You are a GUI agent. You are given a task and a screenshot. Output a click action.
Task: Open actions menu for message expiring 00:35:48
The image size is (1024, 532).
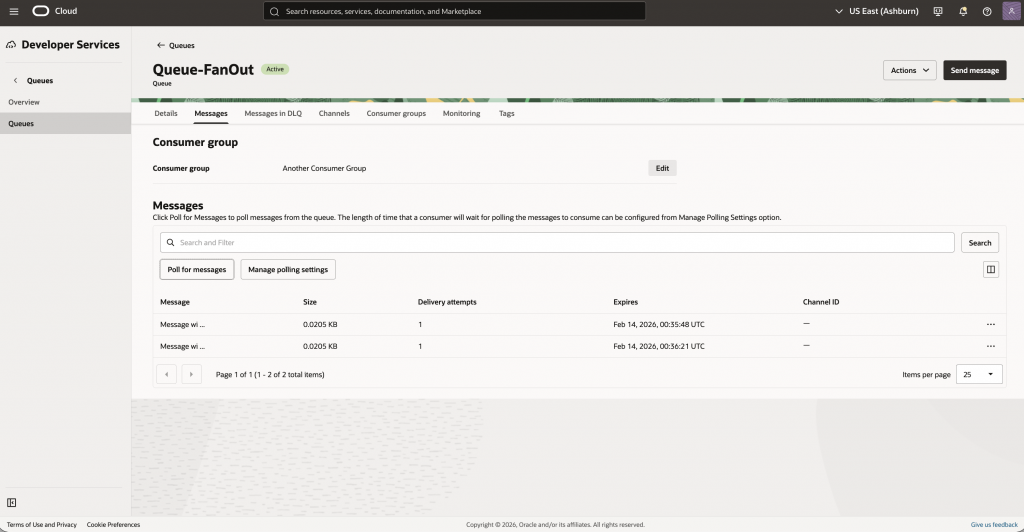coord(991,324)
